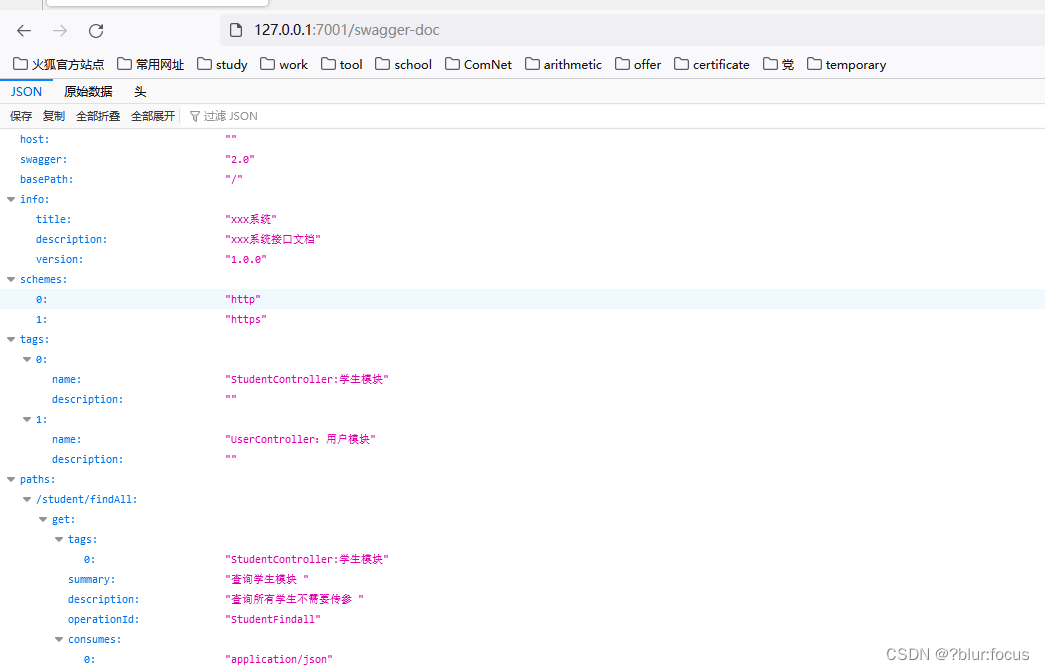Image resolution: width=1045 pixels, height=670 pixels.
Task: Open the school bookmark folder
Action: click(x=403, y=65)
